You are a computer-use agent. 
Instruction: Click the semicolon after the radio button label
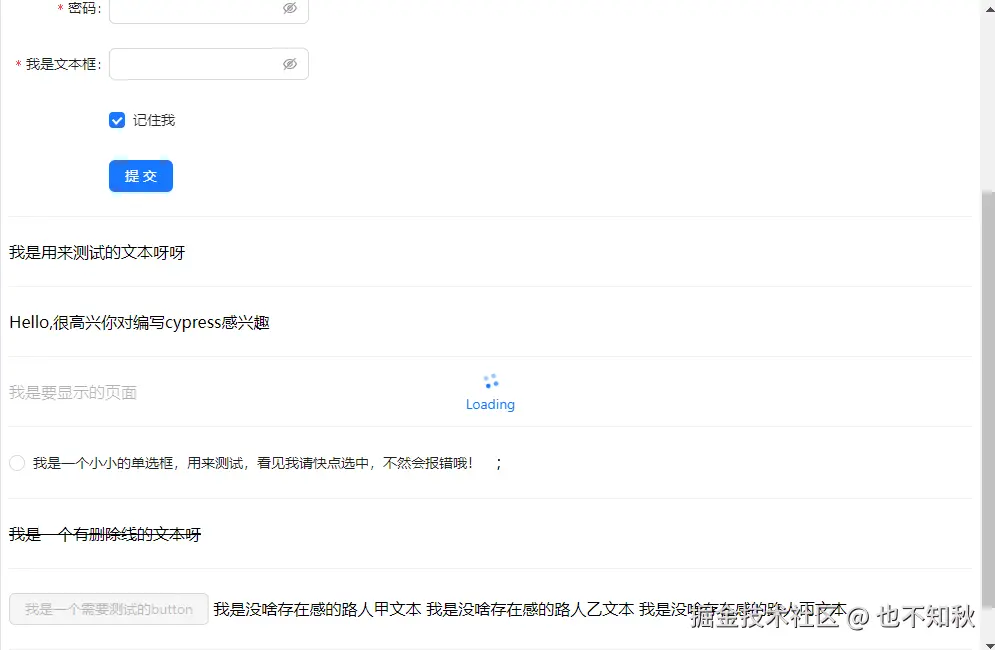click(499, 462)
